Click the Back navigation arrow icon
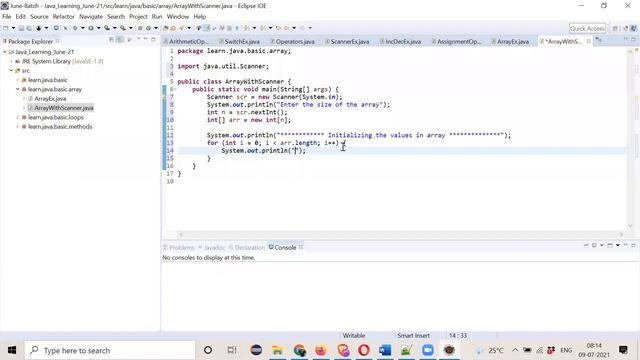640x360 pixels. pos(287,28)
